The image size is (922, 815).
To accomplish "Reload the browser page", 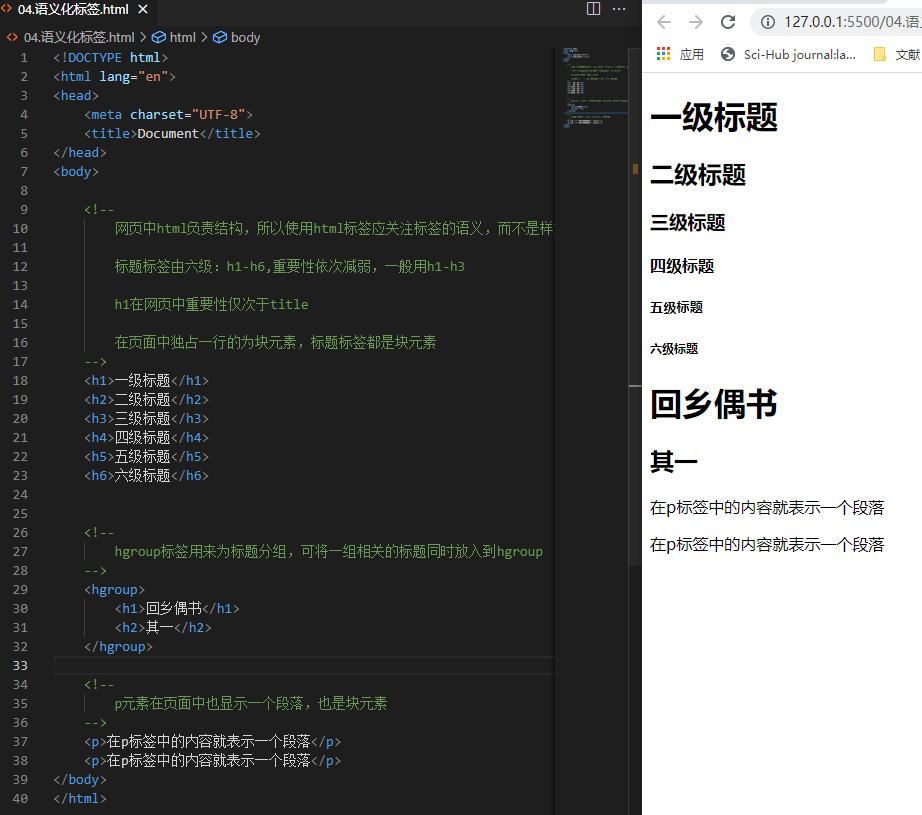I will point(728,22).
